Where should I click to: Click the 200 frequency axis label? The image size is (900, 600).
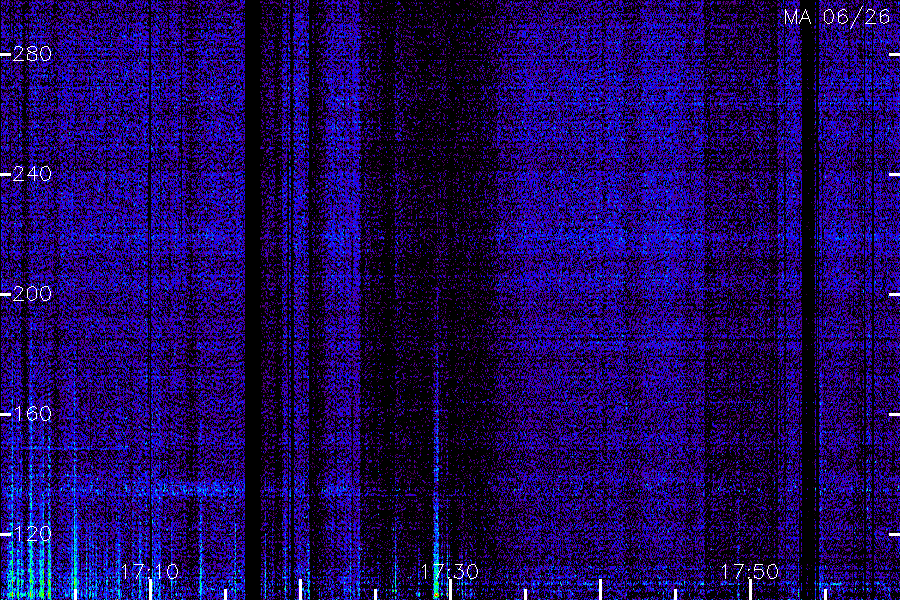tap(32, 294)
